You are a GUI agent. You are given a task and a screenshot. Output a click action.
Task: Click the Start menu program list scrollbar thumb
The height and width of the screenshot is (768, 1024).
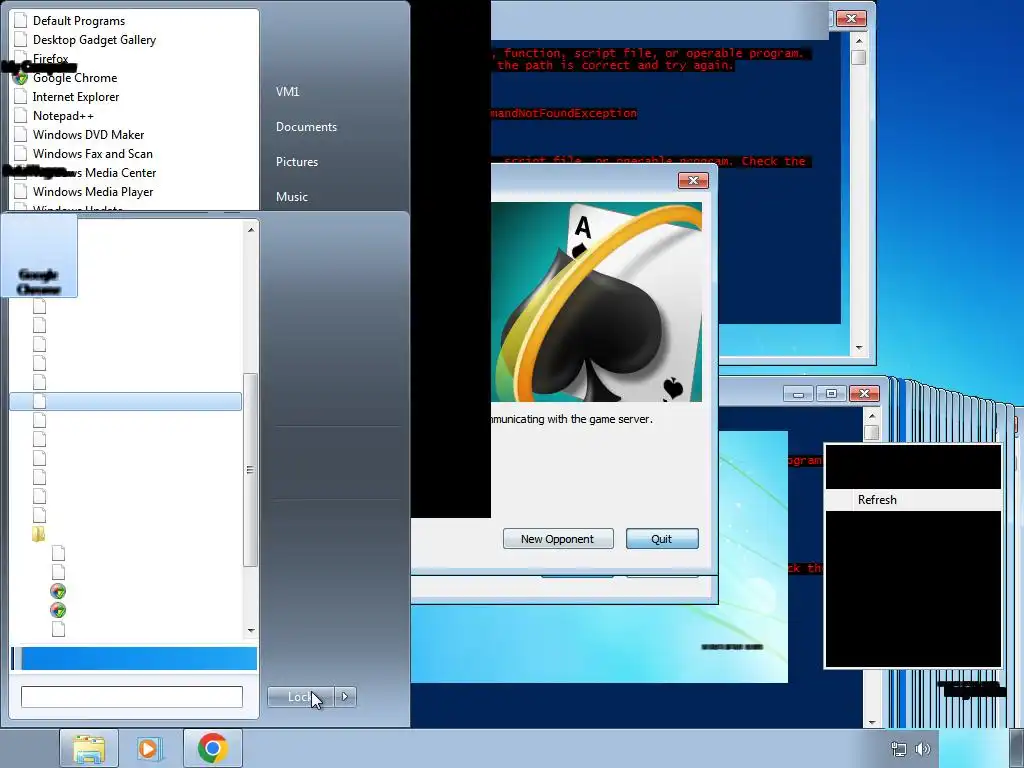[249, 470]
